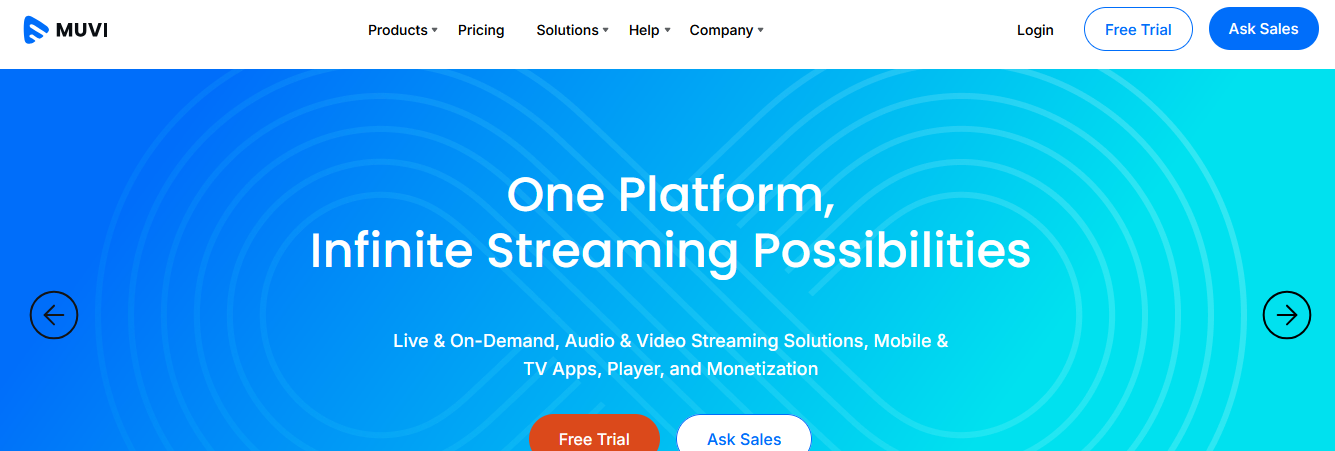Click the Infinite Streaming Possibilities headline
The width and height of the screenshot is (1335, 451).
tap(670, 250)
